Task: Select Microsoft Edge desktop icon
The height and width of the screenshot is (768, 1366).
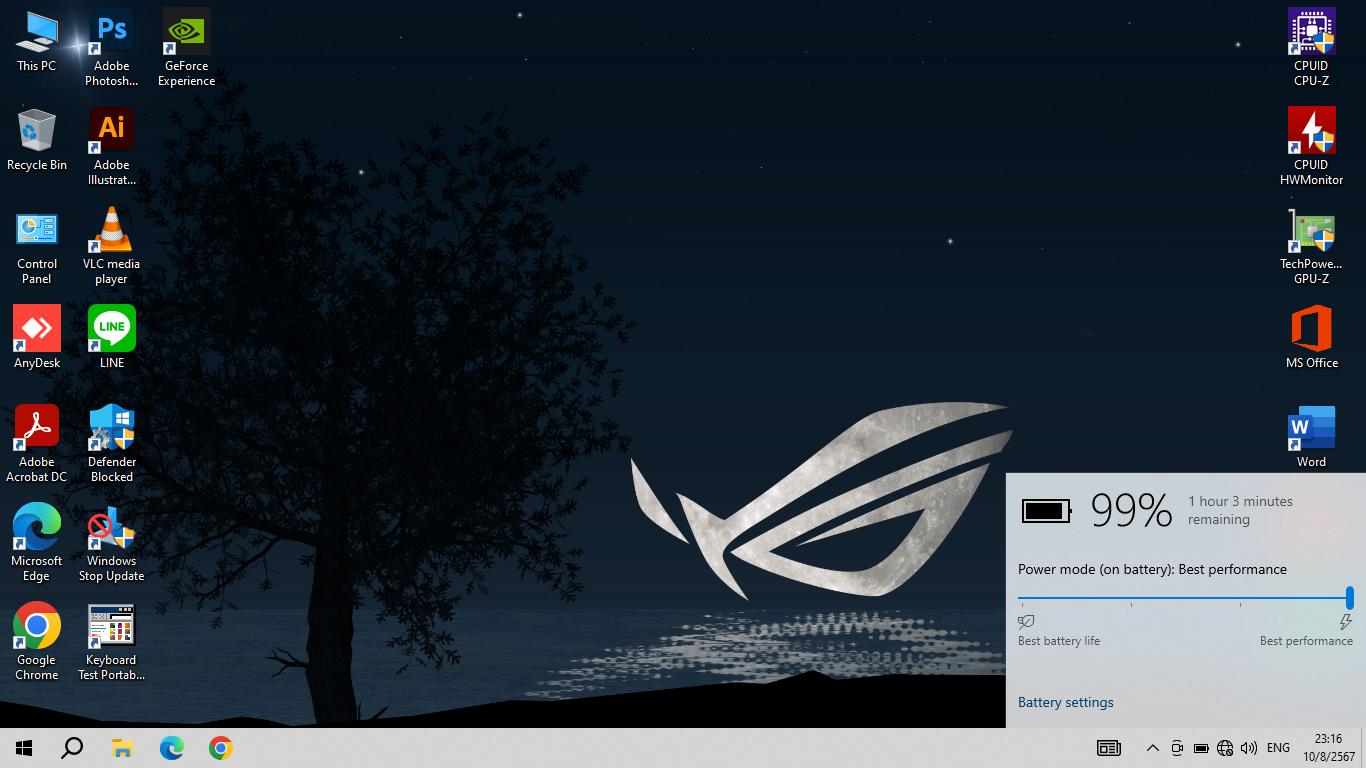Action: [x=37, y=542]
